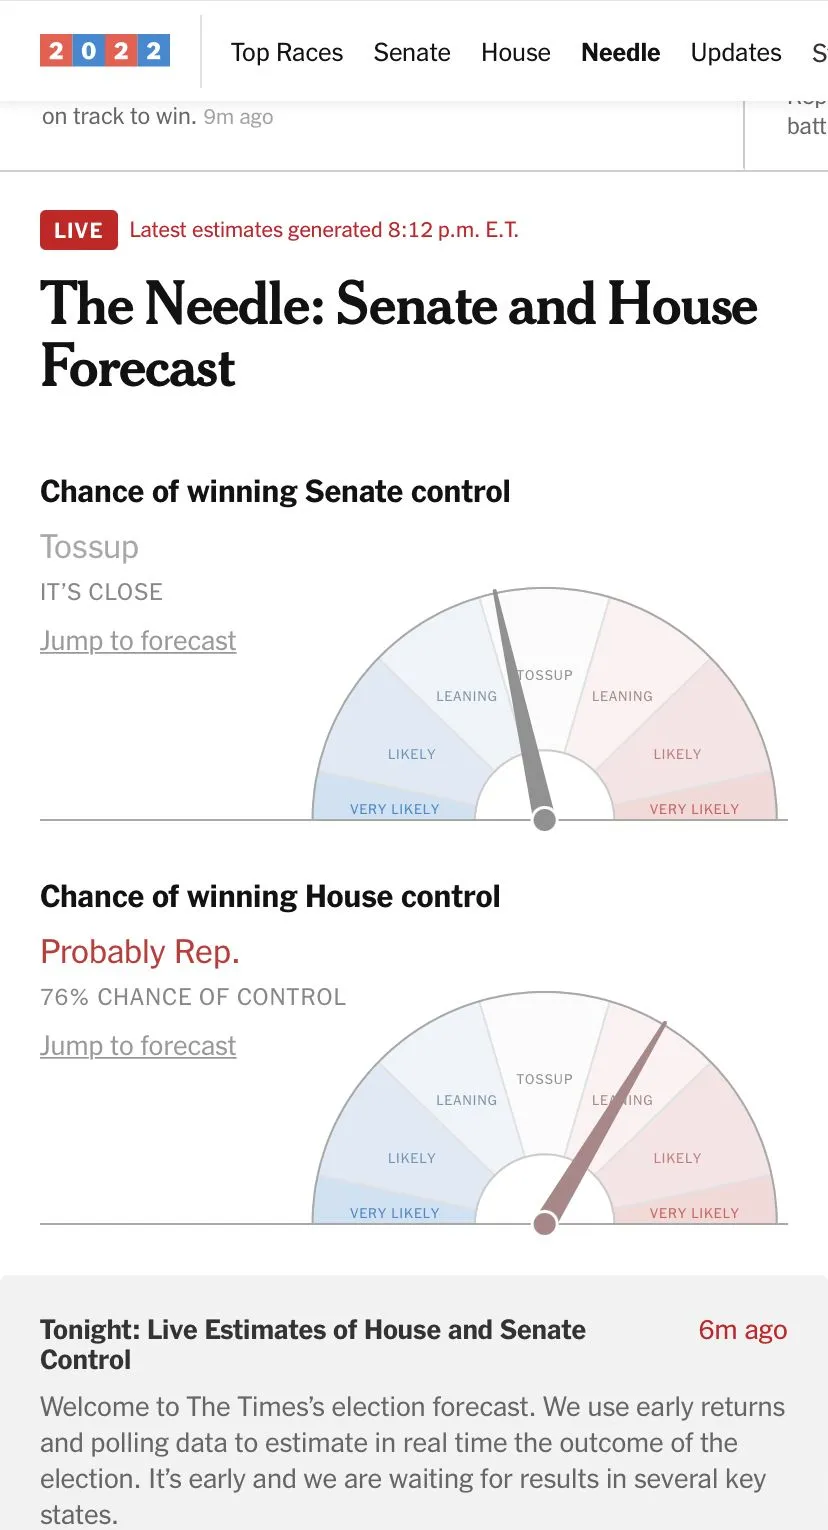Jump to forecast under Senate control

[138, 641]
